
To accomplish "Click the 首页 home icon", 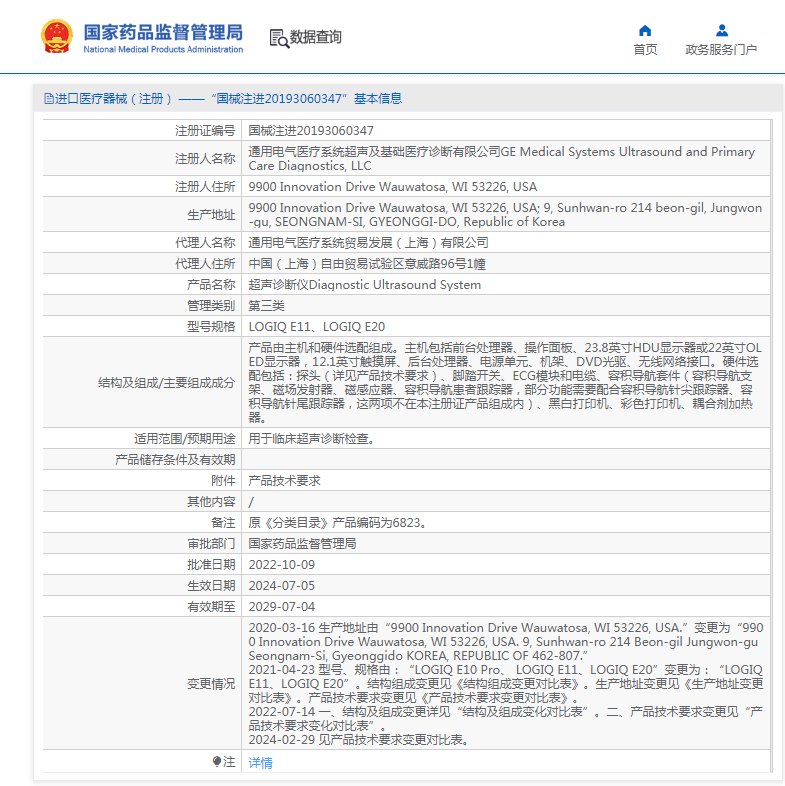I will coord(645,31).
